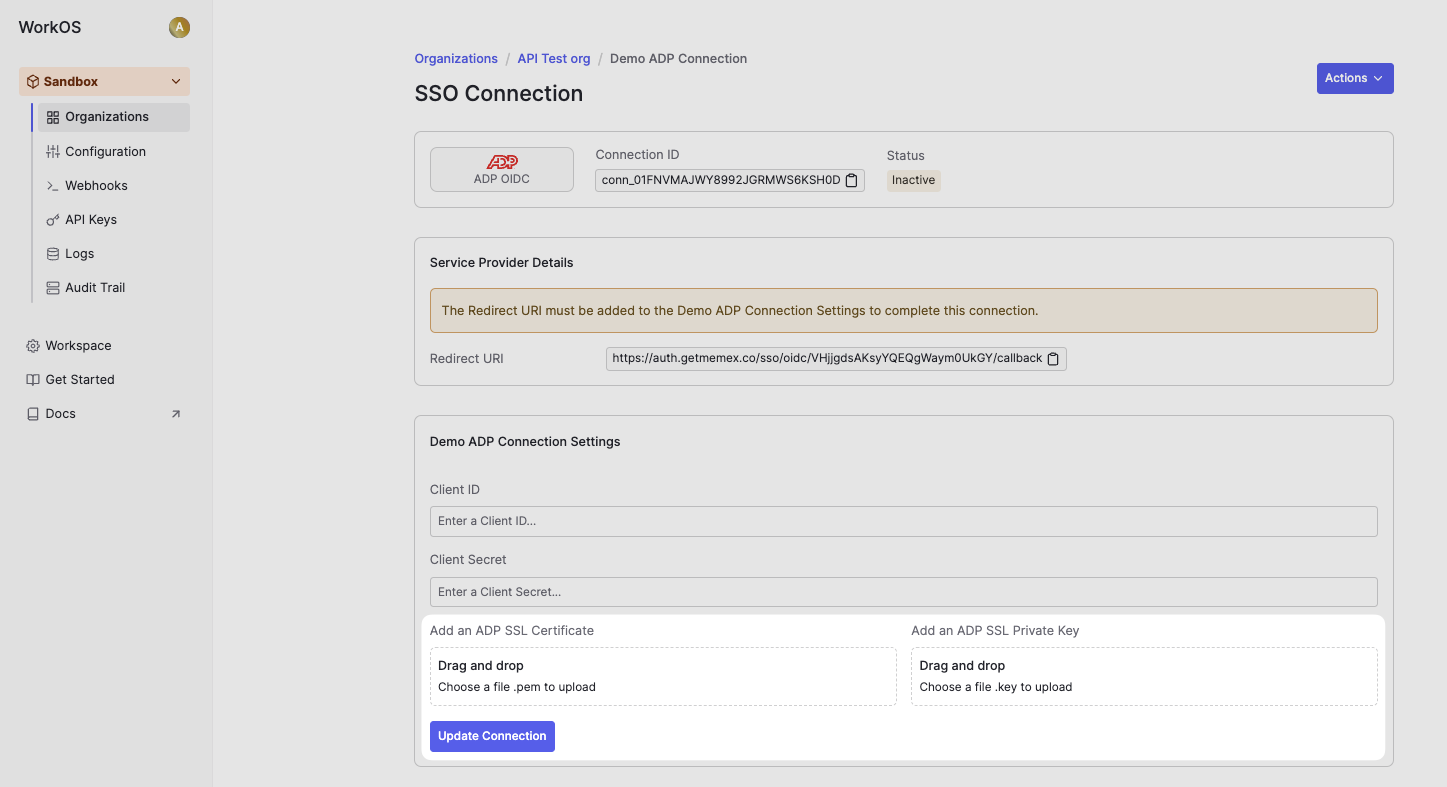
Task: Copy the Connection ID to clipboard
Action: pos(852,180)
